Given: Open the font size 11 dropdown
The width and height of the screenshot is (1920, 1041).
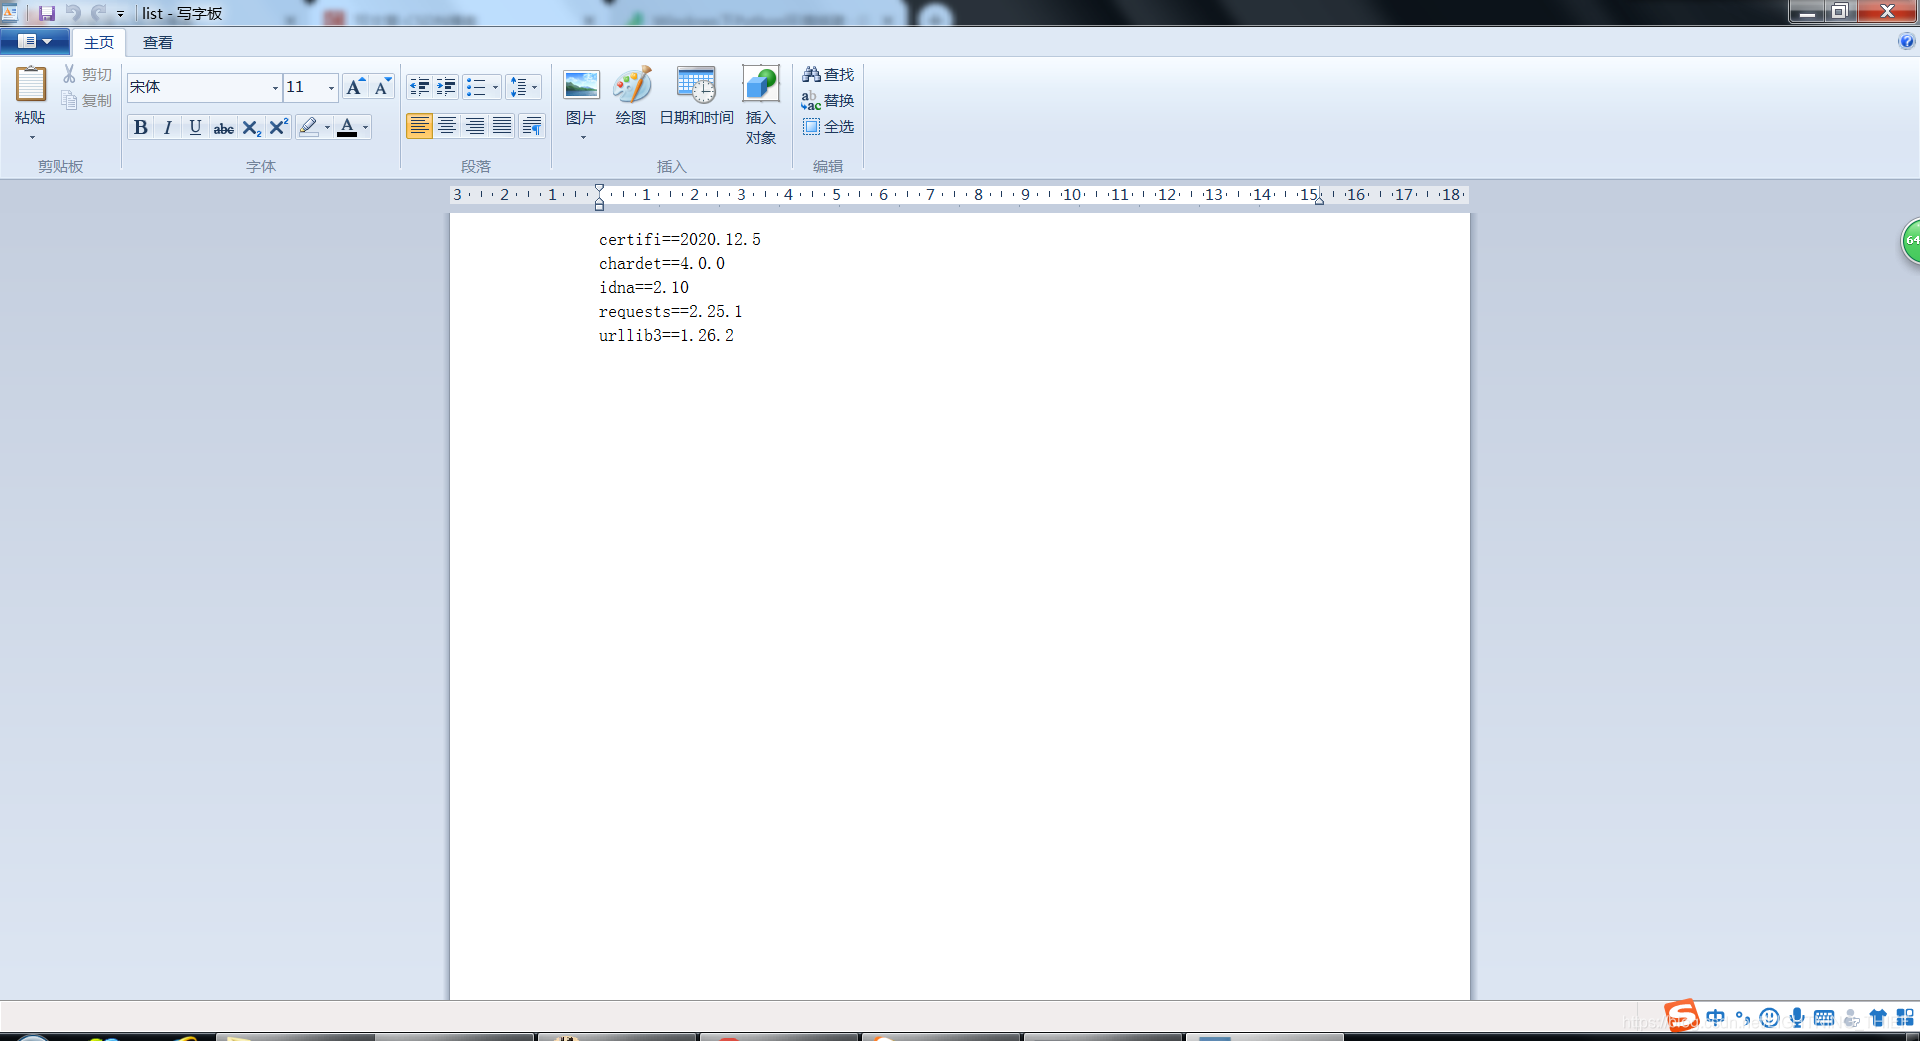Looking at the screenshot, I should click(x=331, y=88).
